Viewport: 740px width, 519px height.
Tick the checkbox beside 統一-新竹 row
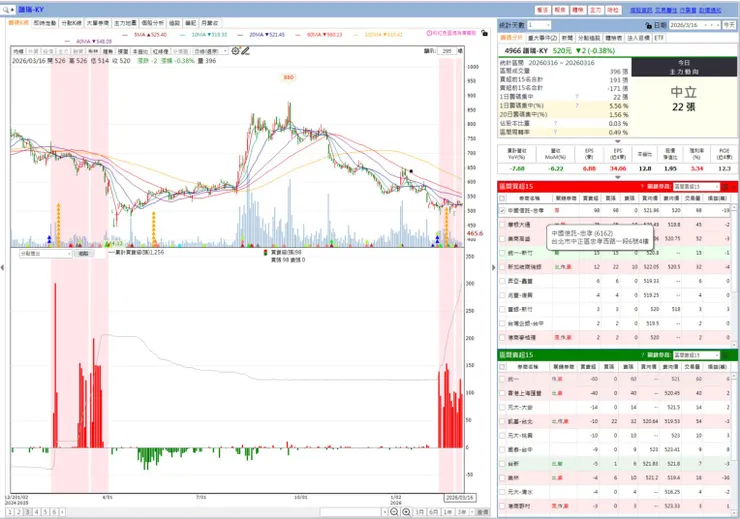pyautogui.click(x=502, y=253)
